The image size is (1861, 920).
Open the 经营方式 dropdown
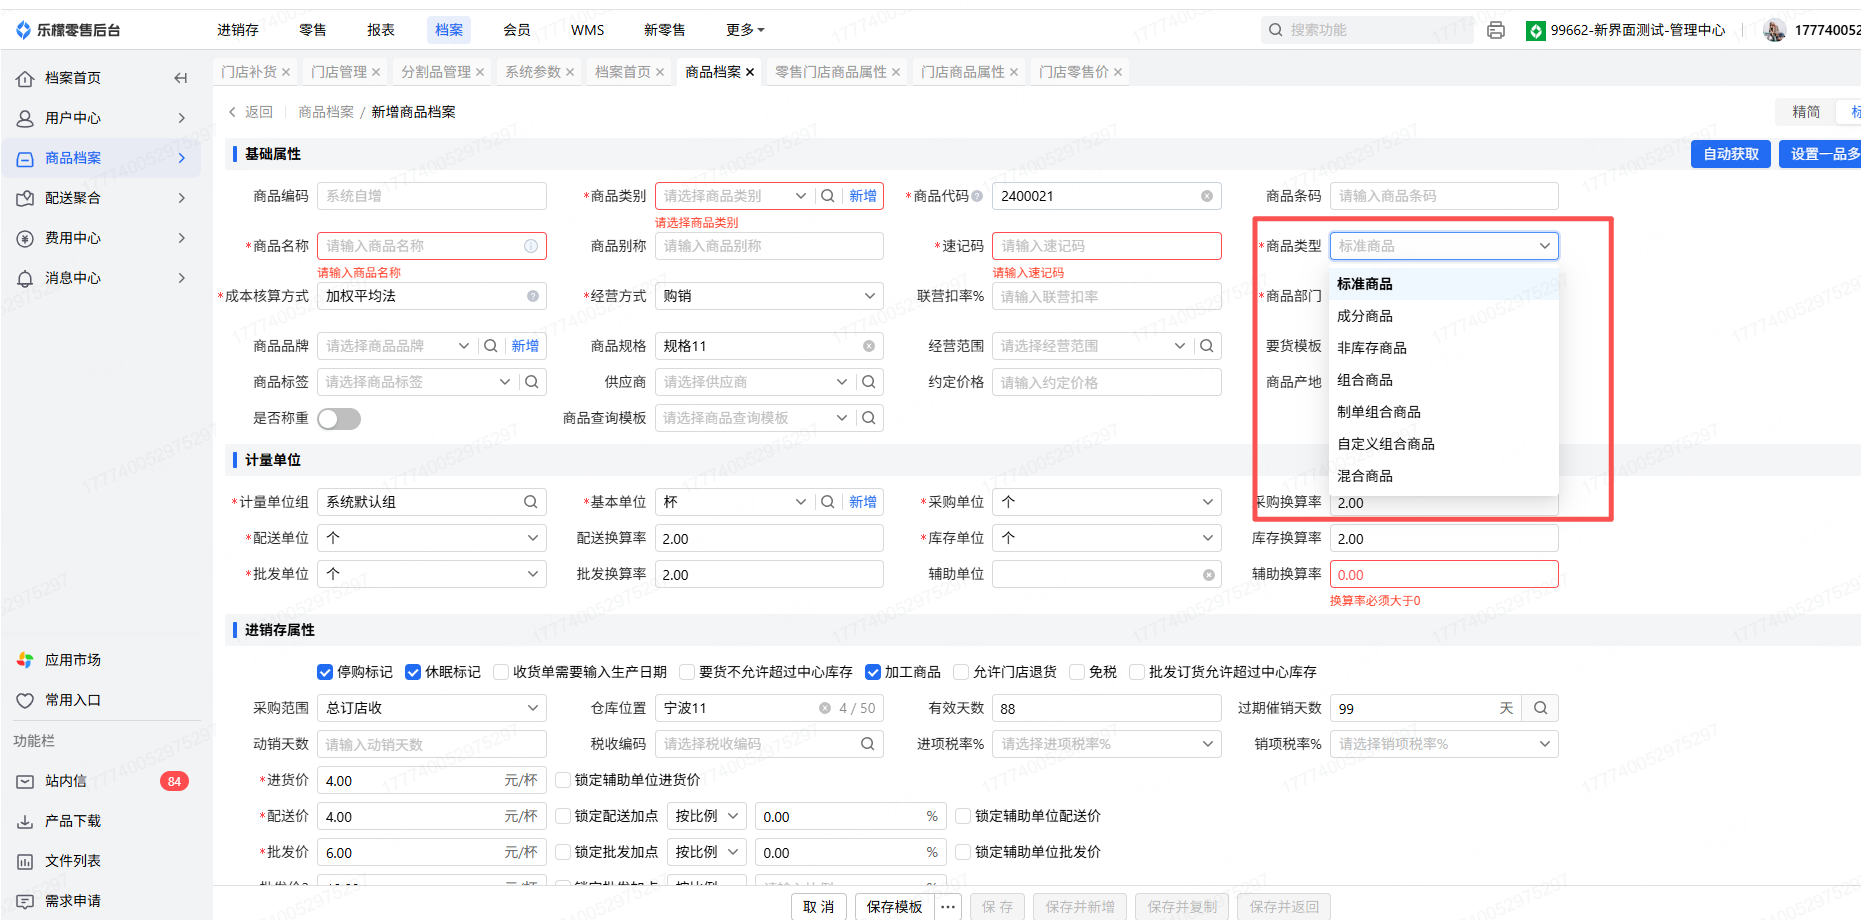[768, 296]
